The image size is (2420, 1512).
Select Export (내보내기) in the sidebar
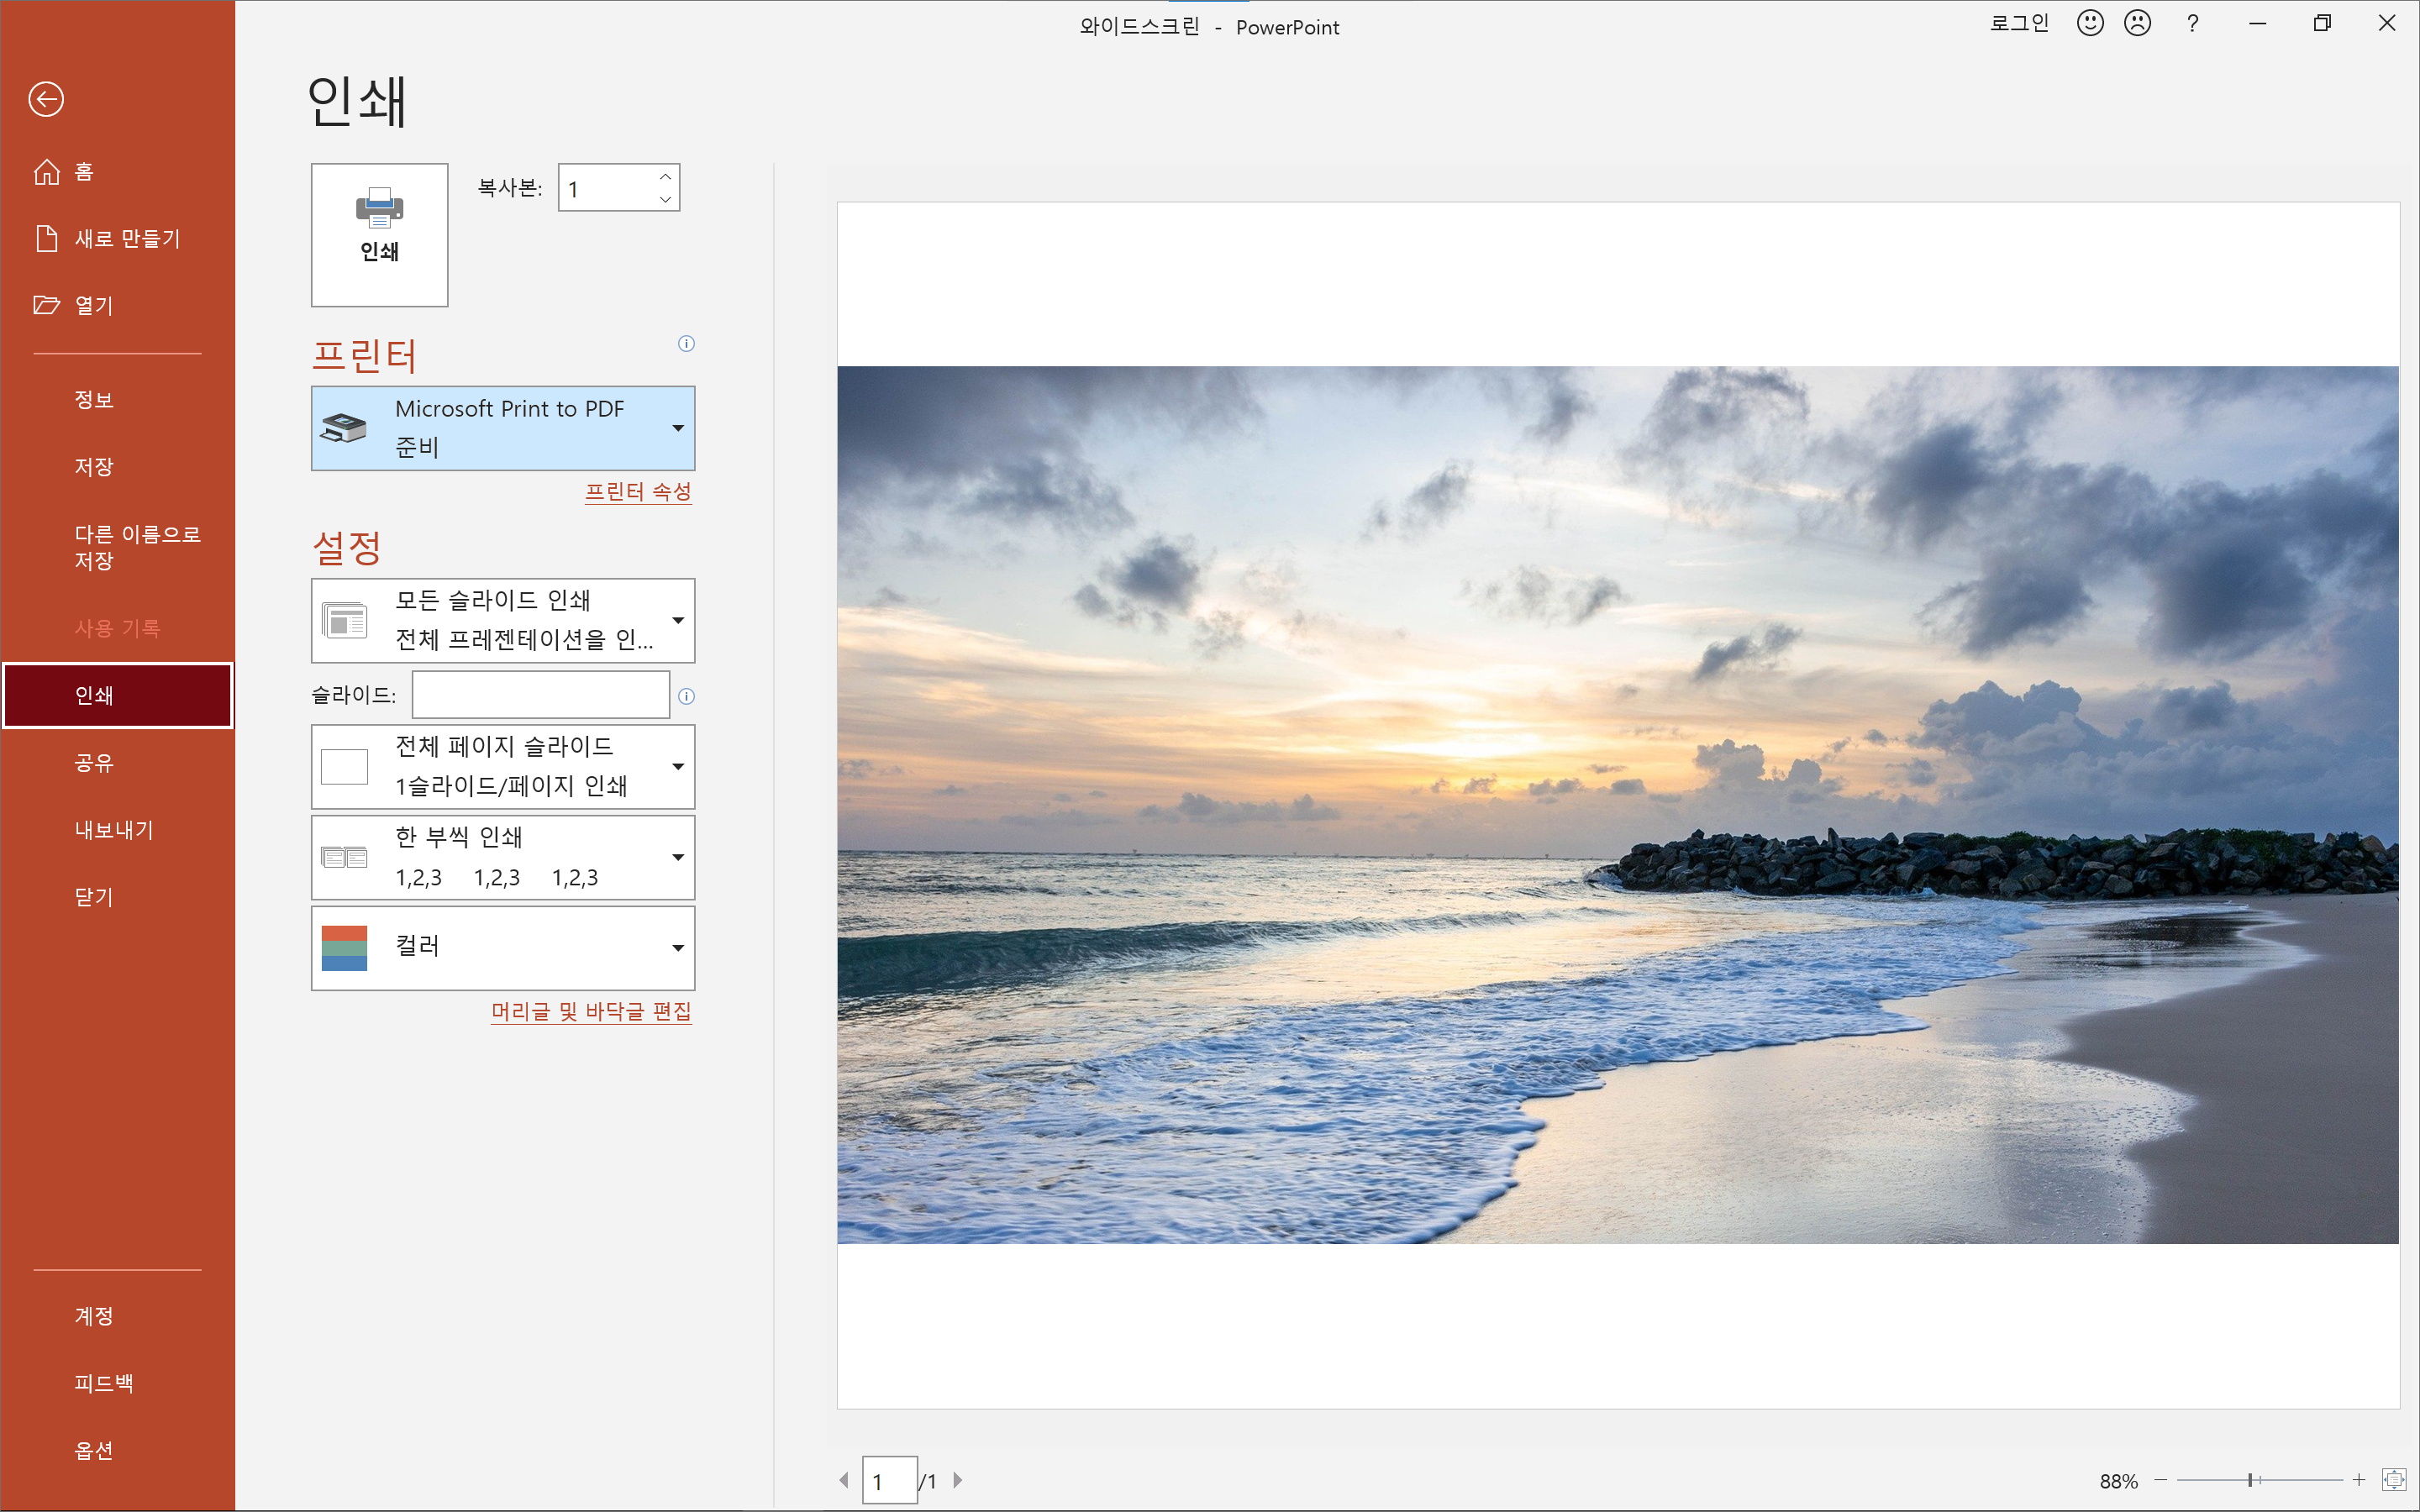coord(114,830)
